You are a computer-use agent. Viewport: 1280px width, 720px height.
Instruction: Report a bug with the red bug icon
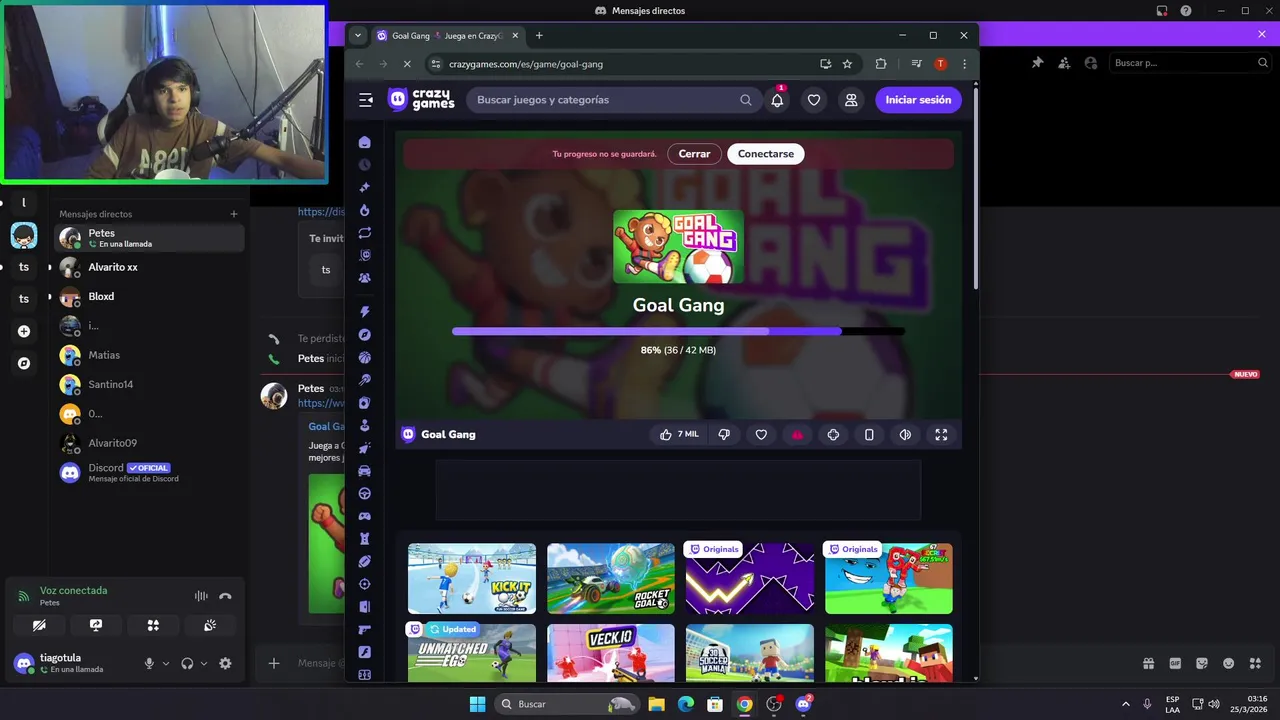click(797, 434)
